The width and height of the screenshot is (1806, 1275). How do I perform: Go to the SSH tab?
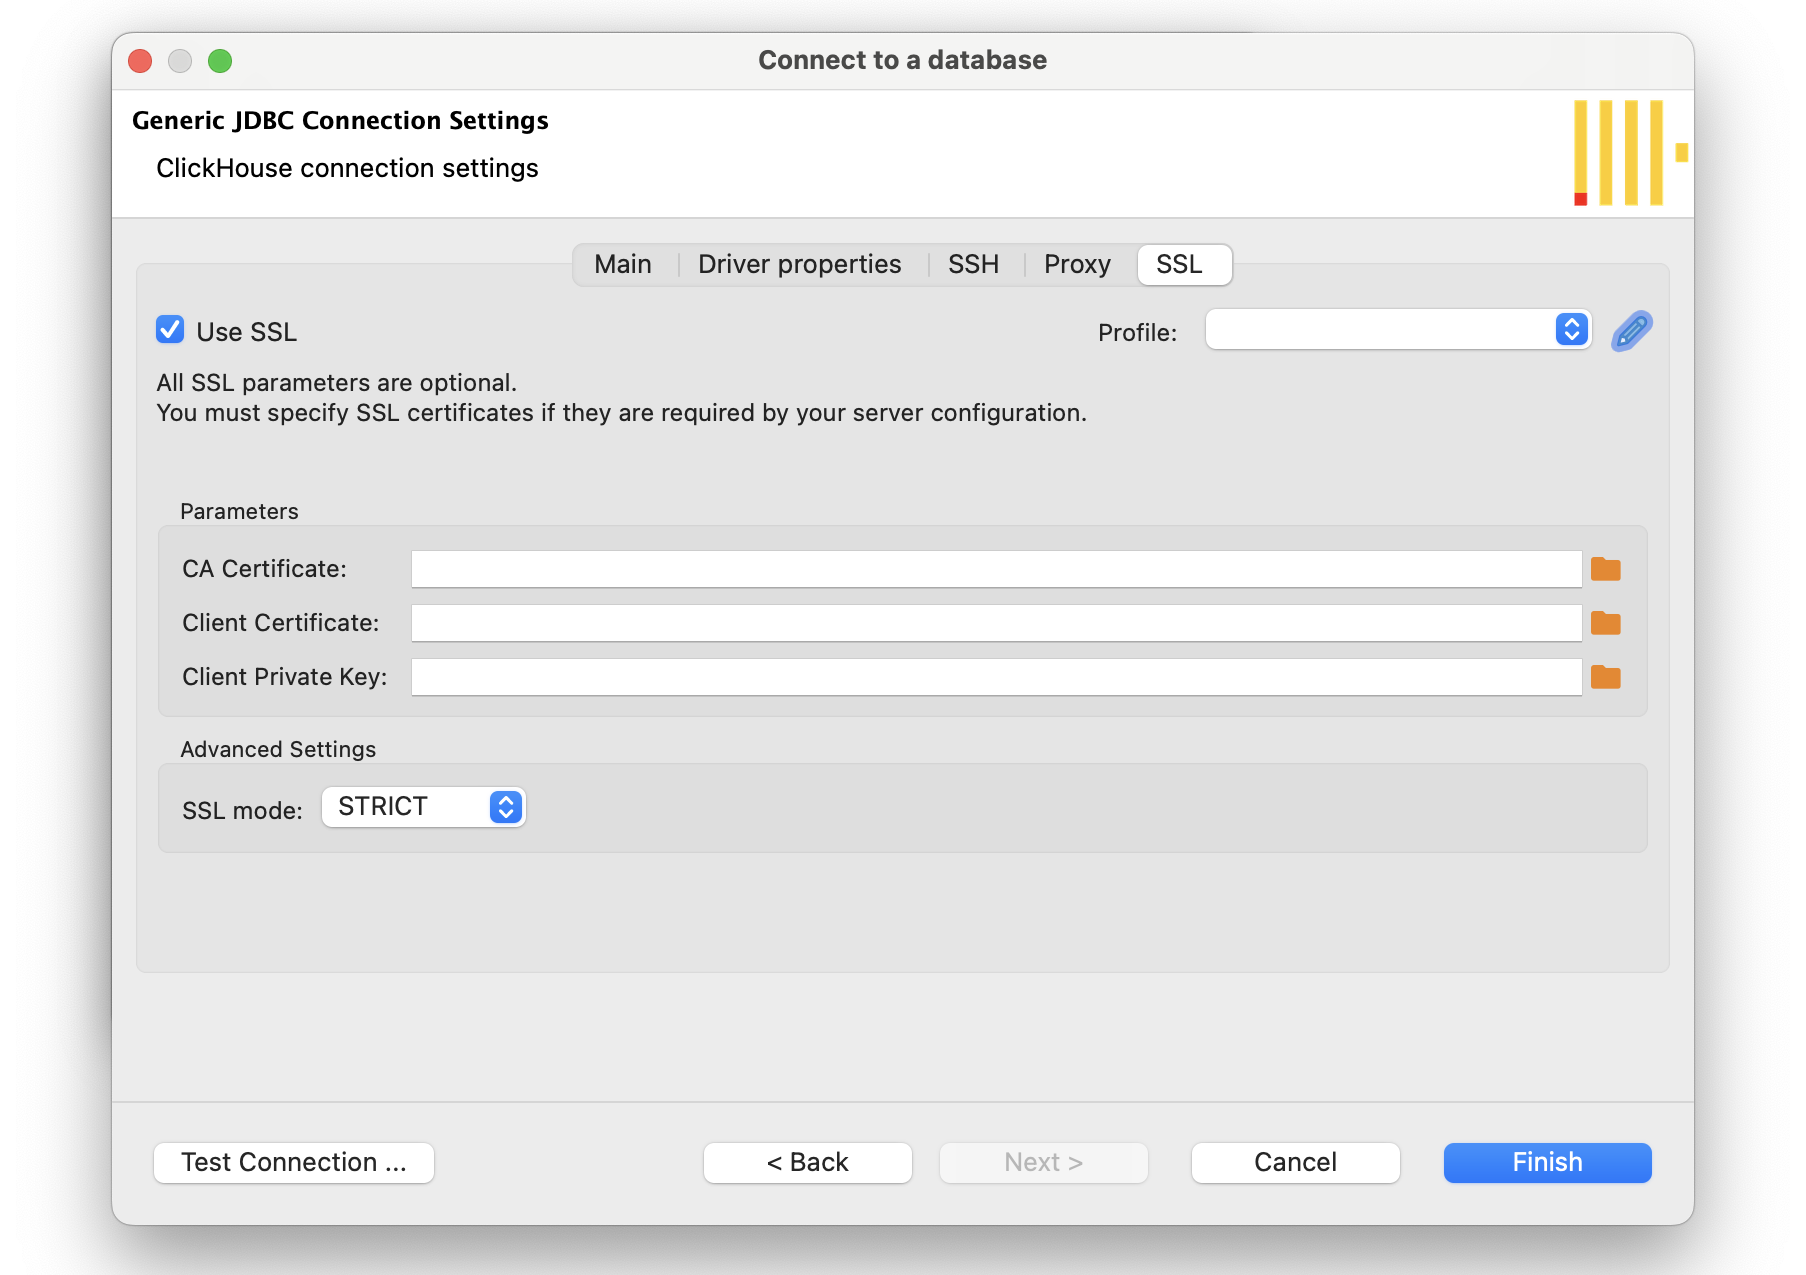point(973,265)
